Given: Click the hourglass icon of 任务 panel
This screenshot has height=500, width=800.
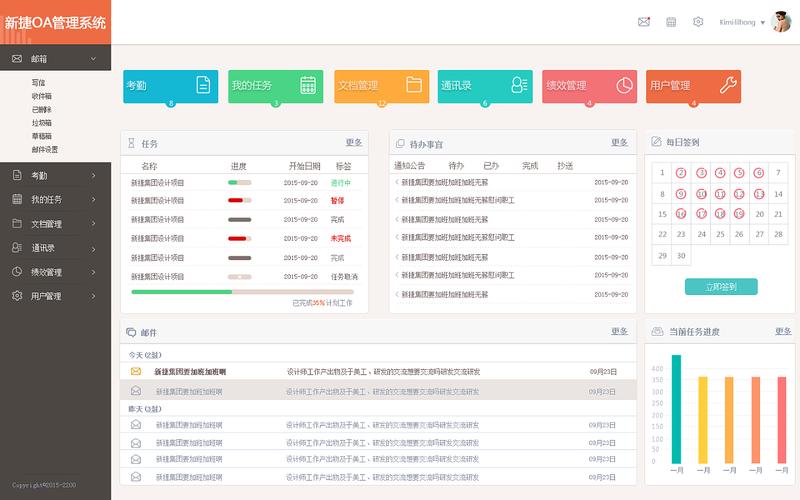Looking at the screenshot, I should [x=131, y=143].
